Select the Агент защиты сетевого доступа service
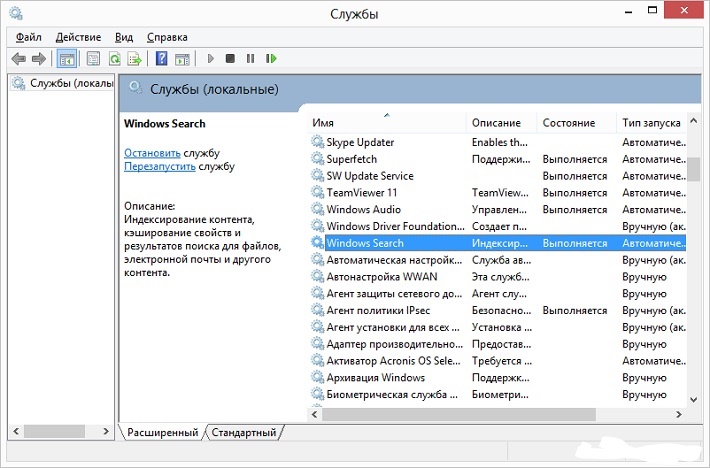The image size is (710, 468). pyautogui.click(x=394, y=293)
